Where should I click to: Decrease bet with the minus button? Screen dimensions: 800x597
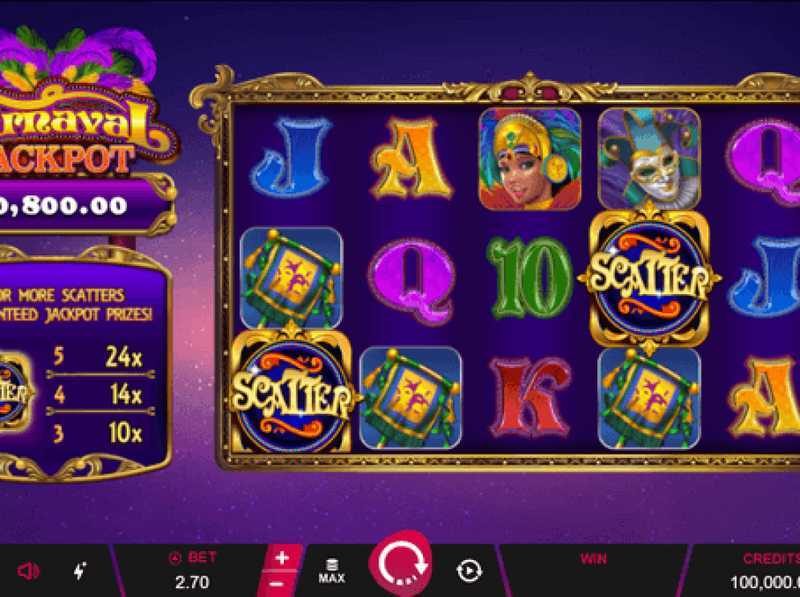tap(277, 584)
